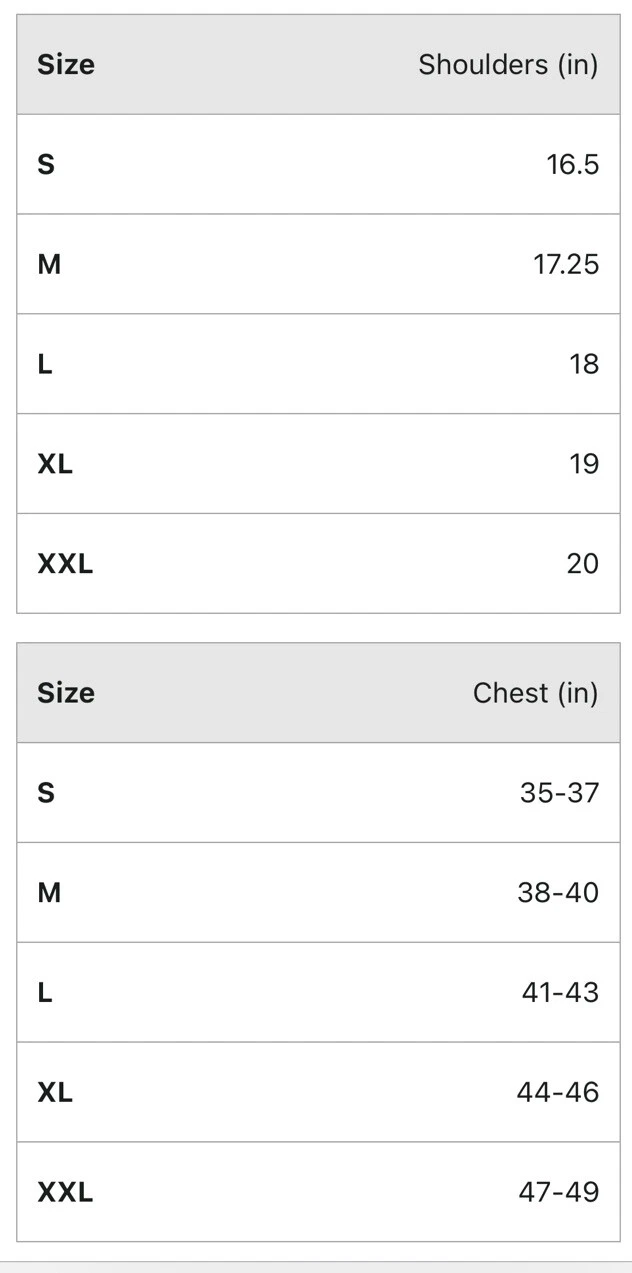Select size XL in the Chest table
The height and width of the screenshot is (1273, 632).
coord(55,1092)
